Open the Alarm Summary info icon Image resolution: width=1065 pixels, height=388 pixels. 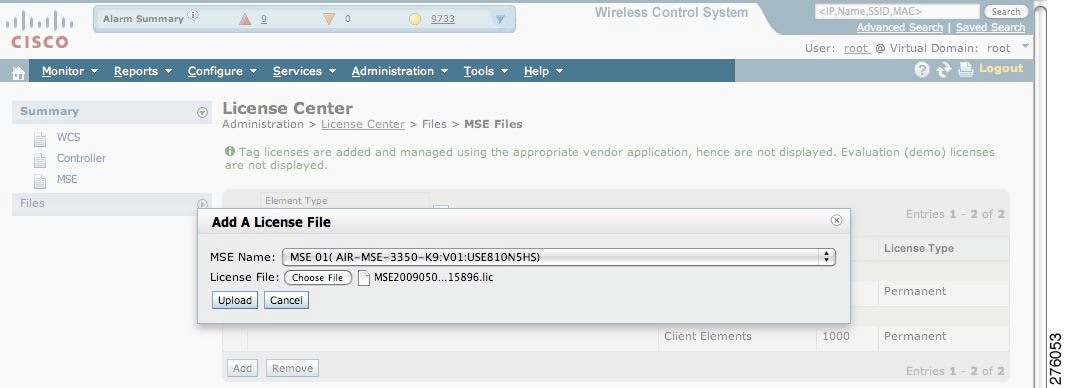click(193, 16)
